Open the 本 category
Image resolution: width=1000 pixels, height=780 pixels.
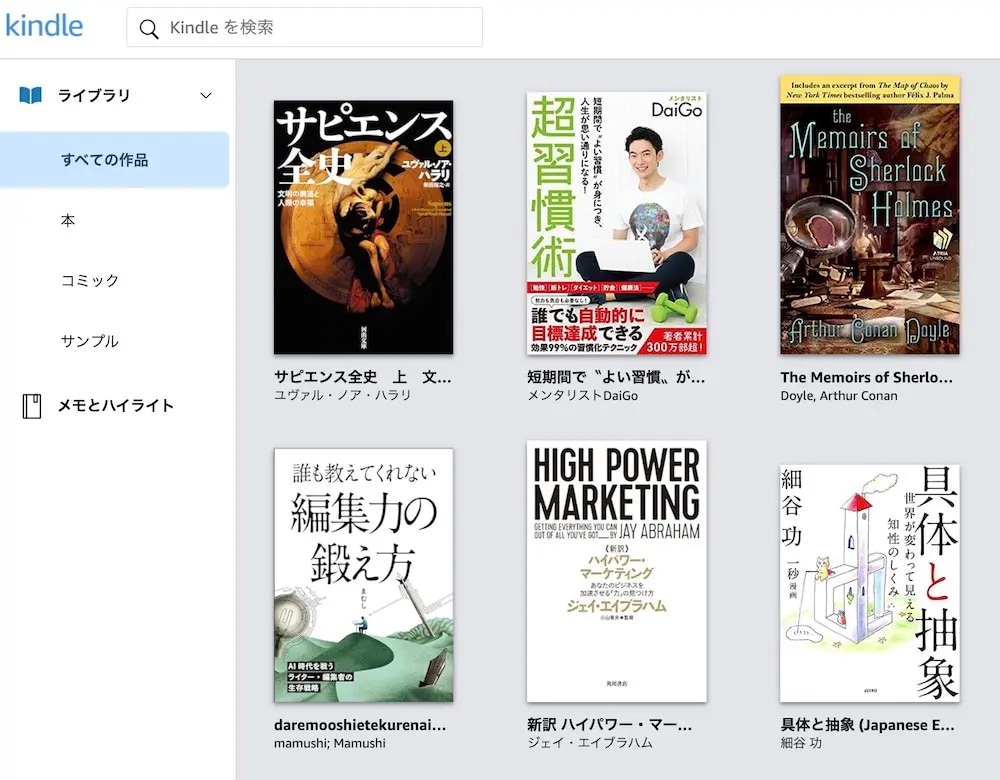pos(68,221)
